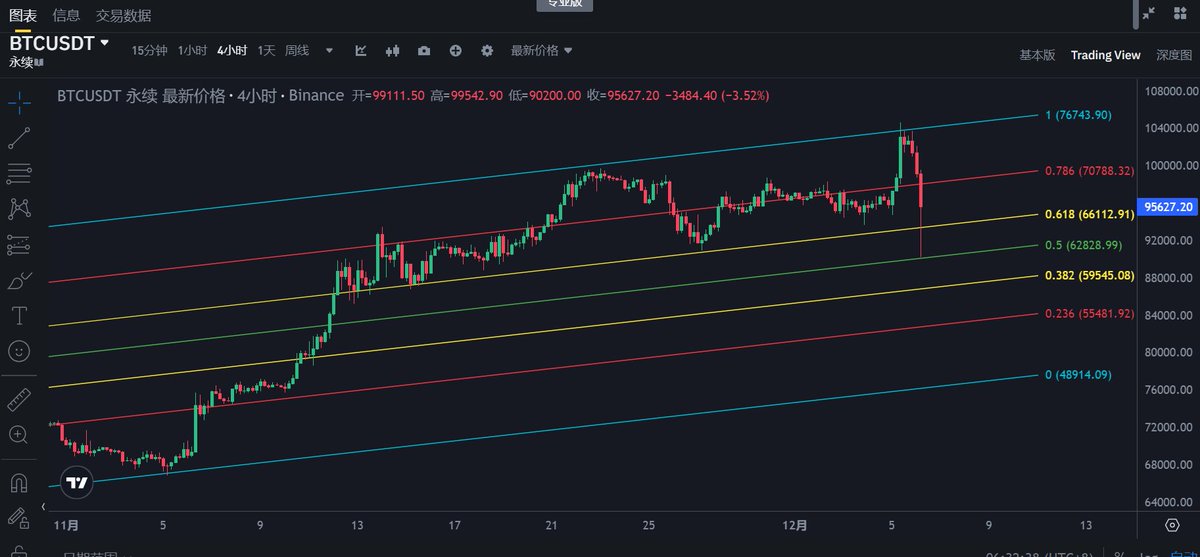Open the 最新价格 price type dropdown
The height and width of the screenshot is (557, 1200).
click(x=541, y=50)
